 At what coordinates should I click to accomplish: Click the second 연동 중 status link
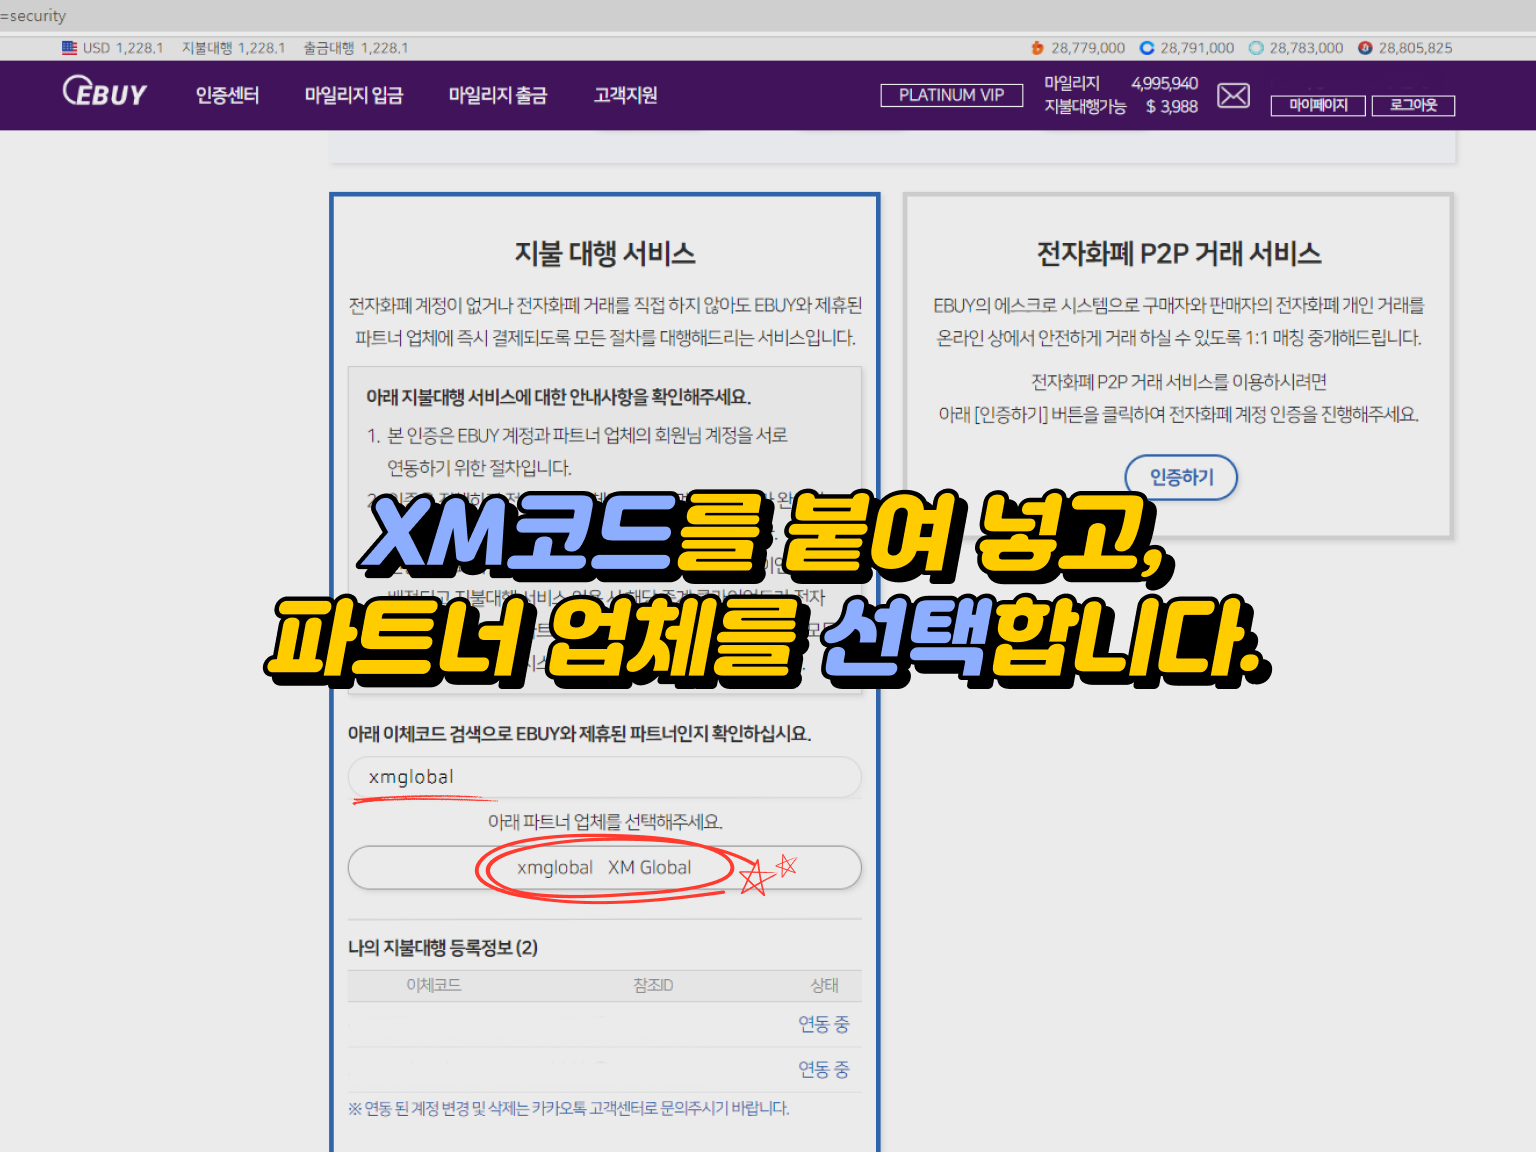coord(823,1069)
